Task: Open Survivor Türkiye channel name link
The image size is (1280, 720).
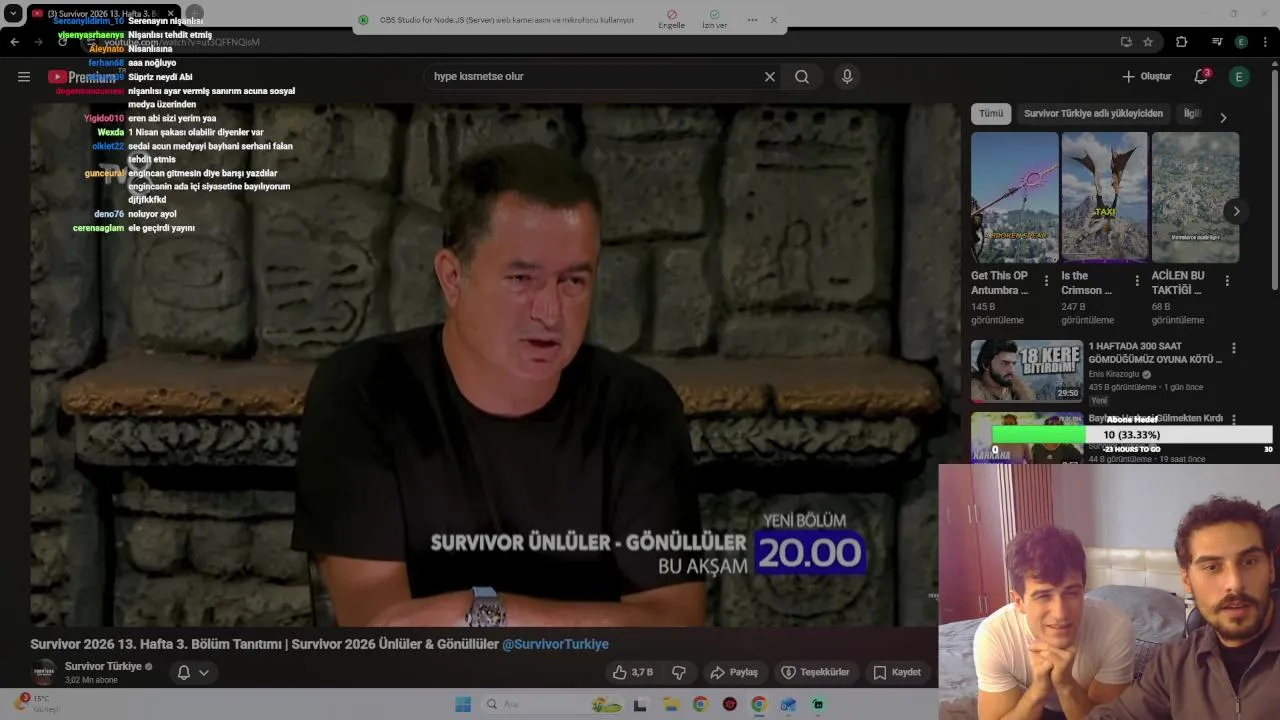Action: tap(103, 666)
